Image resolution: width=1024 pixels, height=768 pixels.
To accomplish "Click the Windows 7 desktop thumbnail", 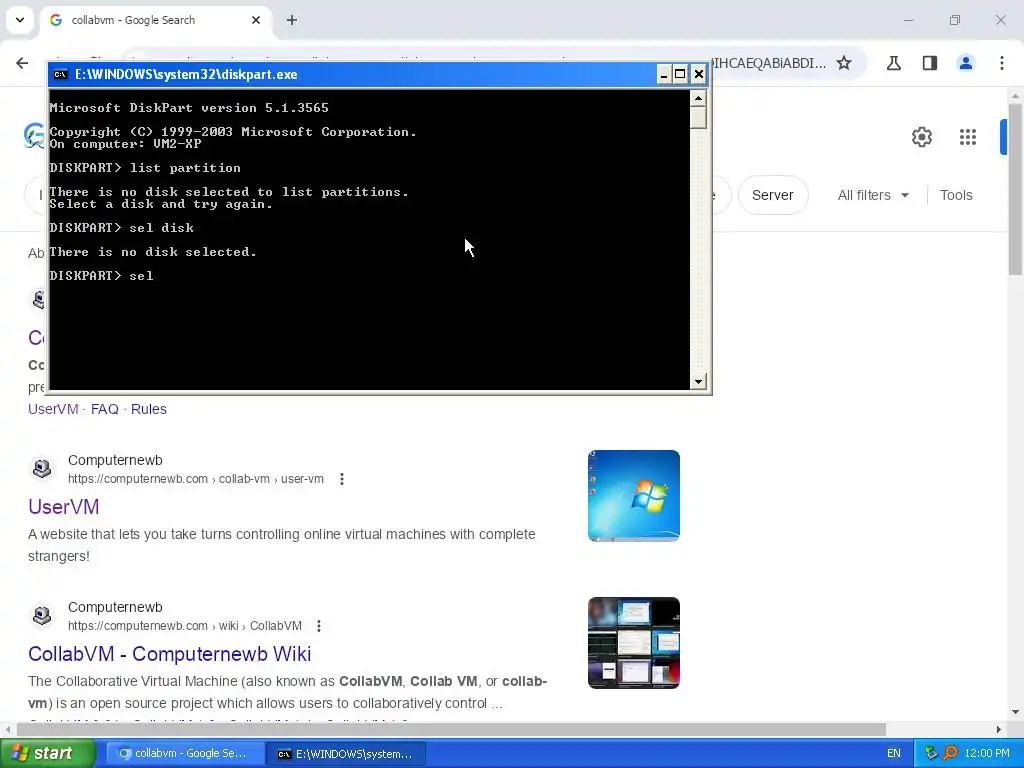I will coord(633,496).
